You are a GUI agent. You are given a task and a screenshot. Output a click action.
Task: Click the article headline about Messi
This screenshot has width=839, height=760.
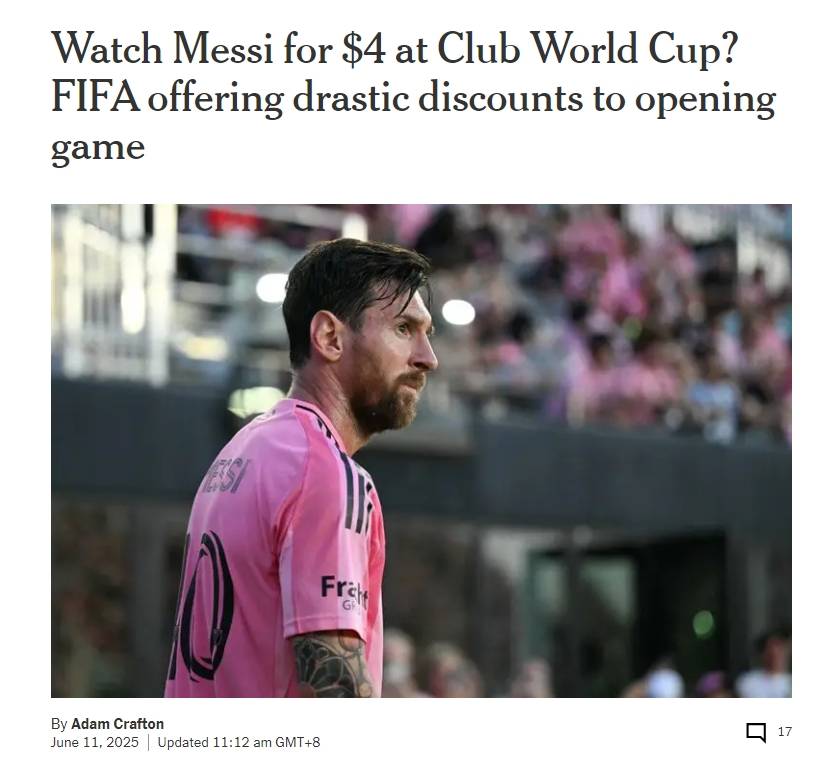tap(413, 97)
